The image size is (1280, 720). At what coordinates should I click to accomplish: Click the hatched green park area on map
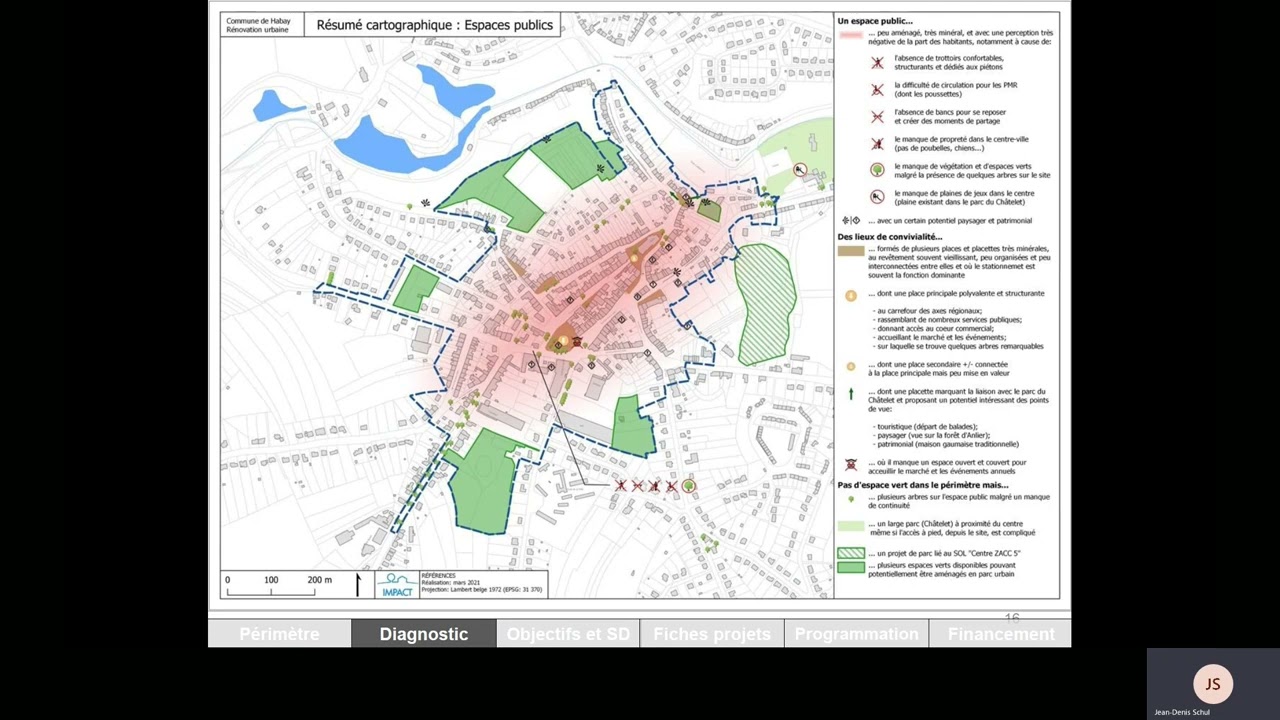tap(765, 305)
